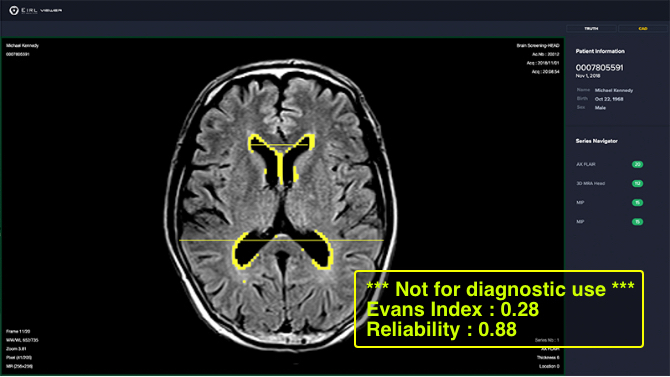Screen dimensions: 670x377
Task: Click the EIRL Viewer logo icon
Action: [x=14, y=10]
